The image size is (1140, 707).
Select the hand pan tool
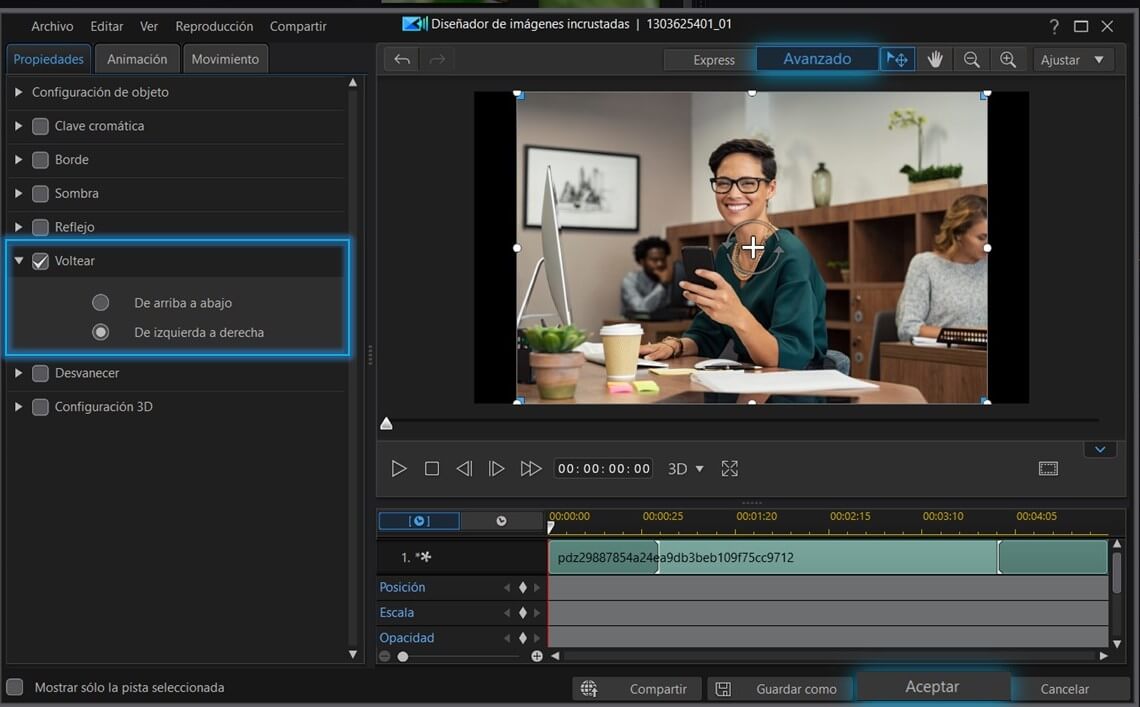click(935, 60)
